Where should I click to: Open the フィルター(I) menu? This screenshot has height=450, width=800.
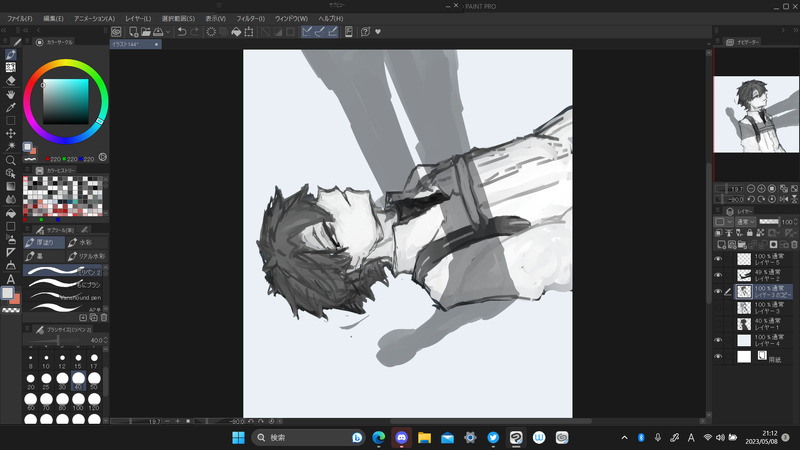pyautogui.click(x=250, y=18)
